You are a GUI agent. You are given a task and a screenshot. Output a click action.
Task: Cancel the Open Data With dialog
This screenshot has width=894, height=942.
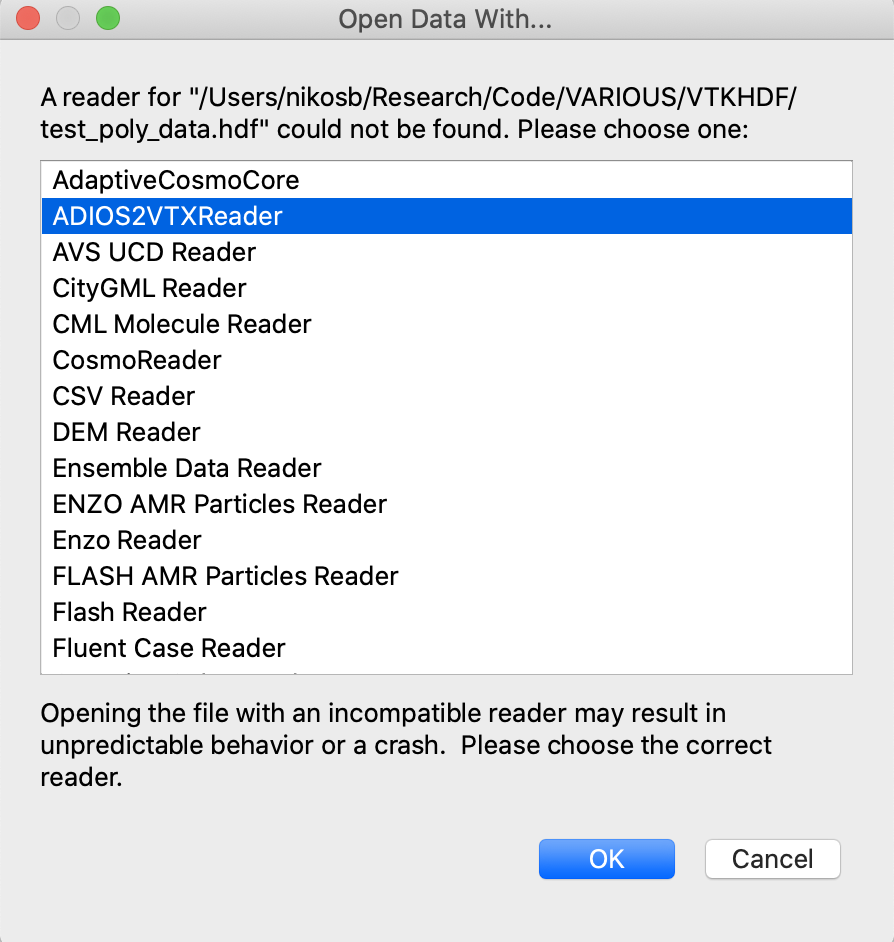[772, 859]
